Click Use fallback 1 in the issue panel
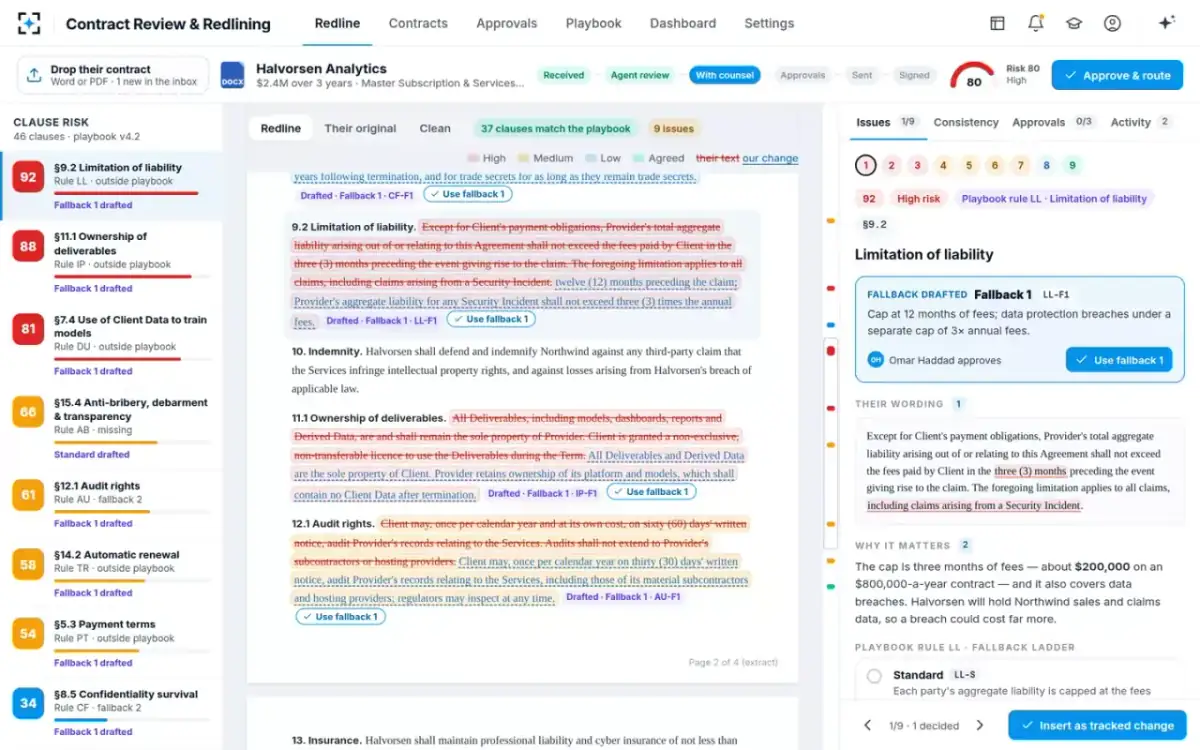Viewport: 1200px width, 750px height. tap(1119, 360)
